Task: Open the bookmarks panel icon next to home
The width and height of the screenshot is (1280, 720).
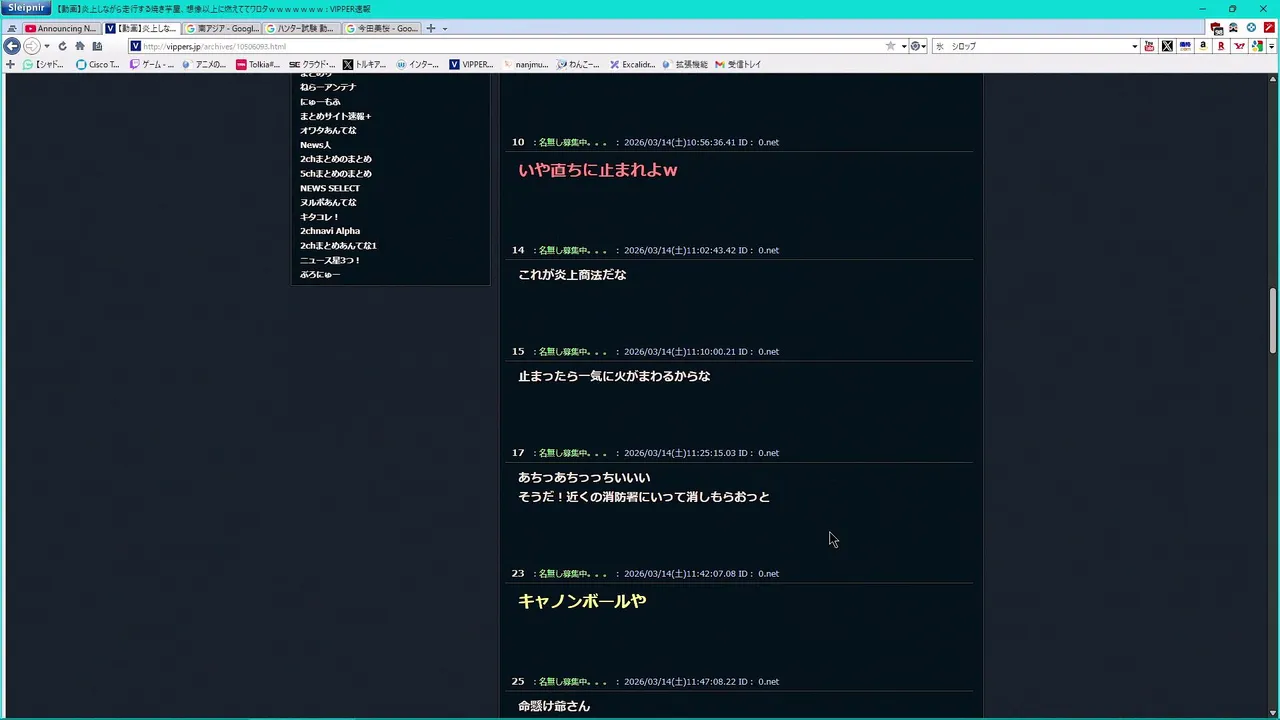Action: point(97,46)
